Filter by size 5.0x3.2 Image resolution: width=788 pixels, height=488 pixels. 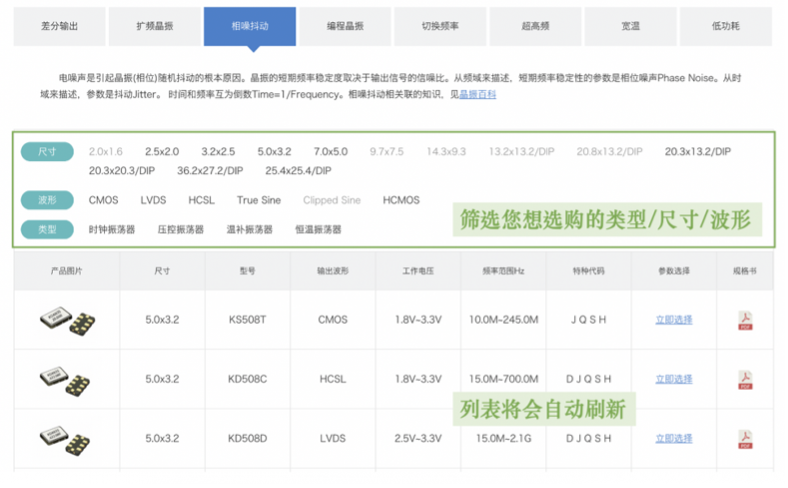click(x=274, y=151)
